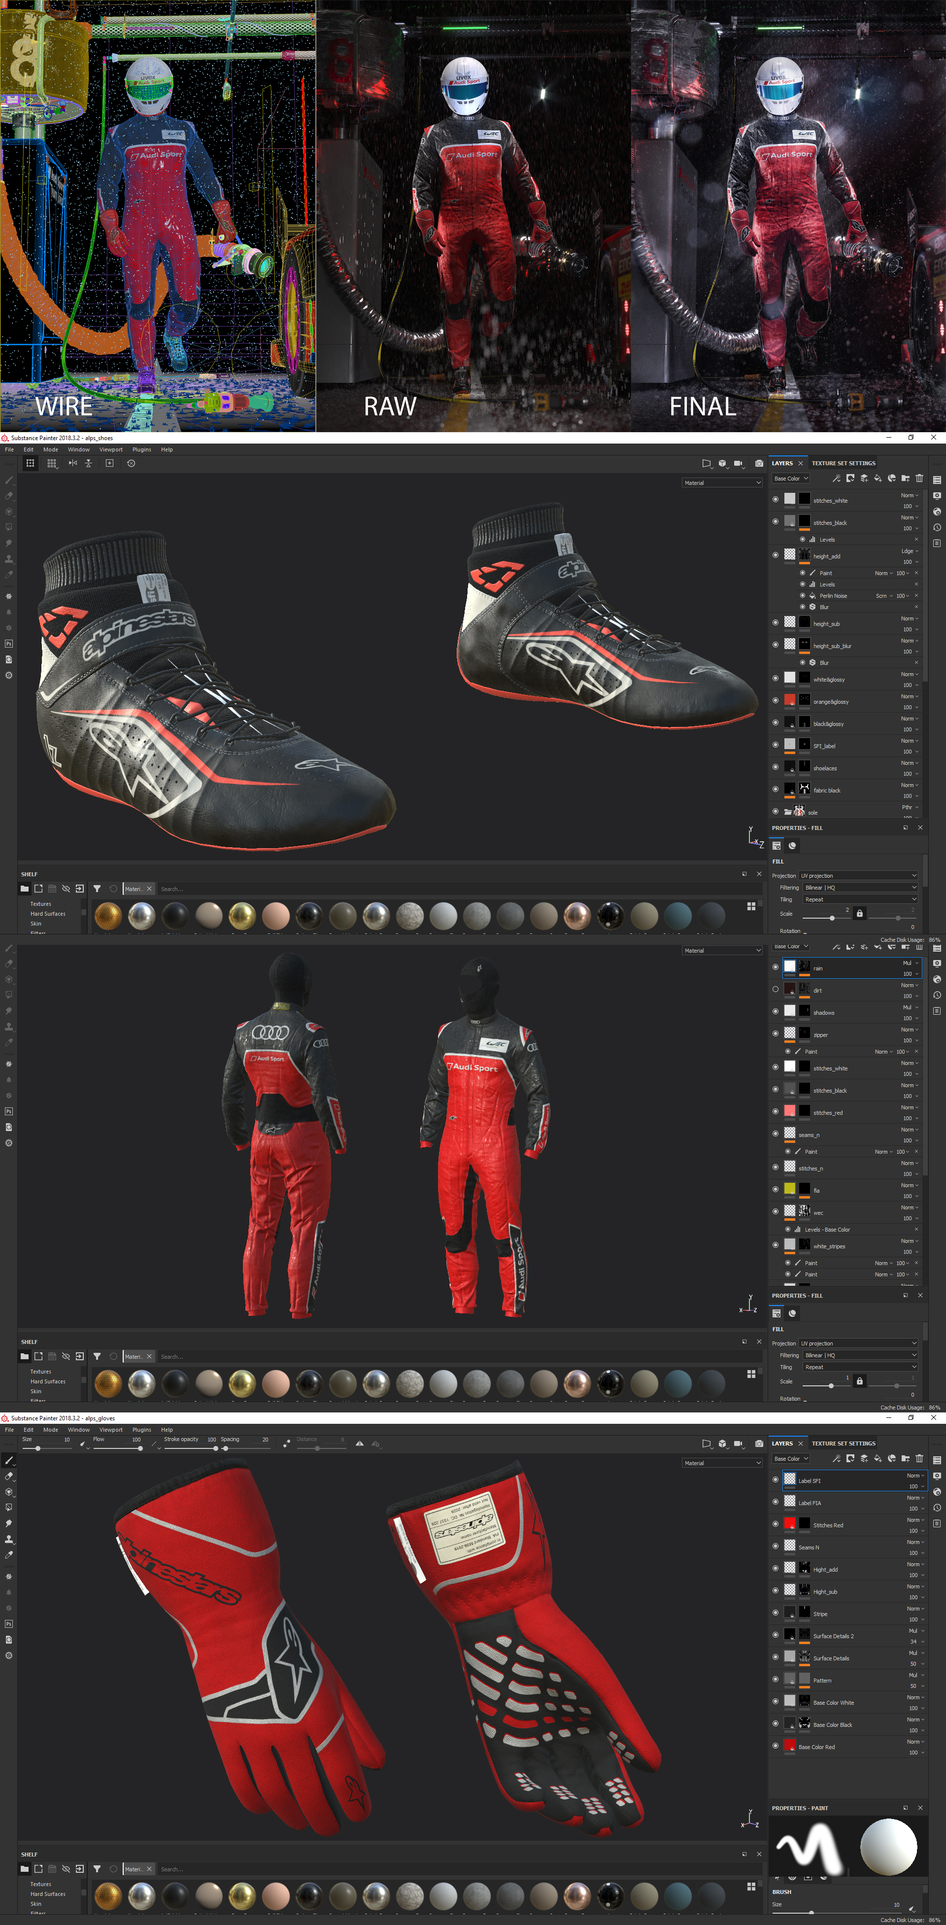Hide the zipper layer
946x1925 pixels.
click(775, 1033)
